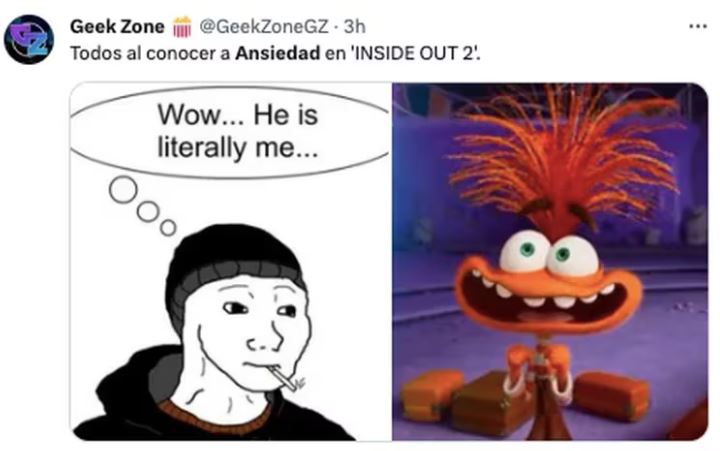The height and width of the screenshot is (451, 720).
Task: Click the tweet text starting with Todos
Action: [x=275, y=53]
